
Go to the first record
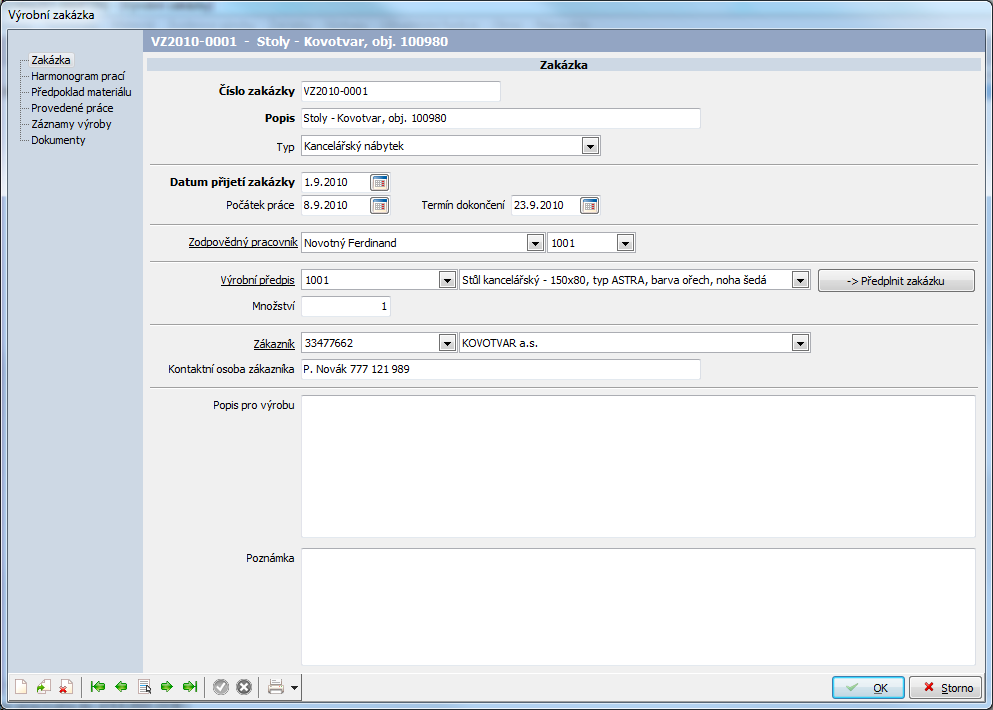tap(97, 687)
